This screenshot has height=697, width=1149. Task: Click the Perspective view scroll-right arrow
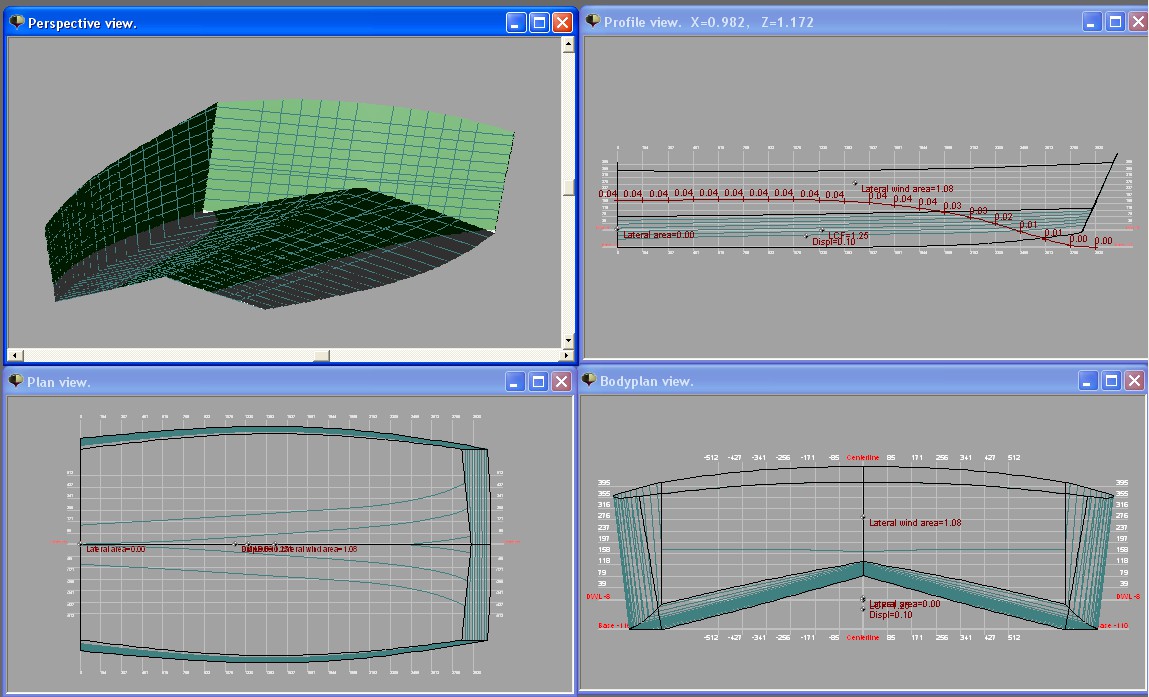pyautogui.click(x=566, y=355)
